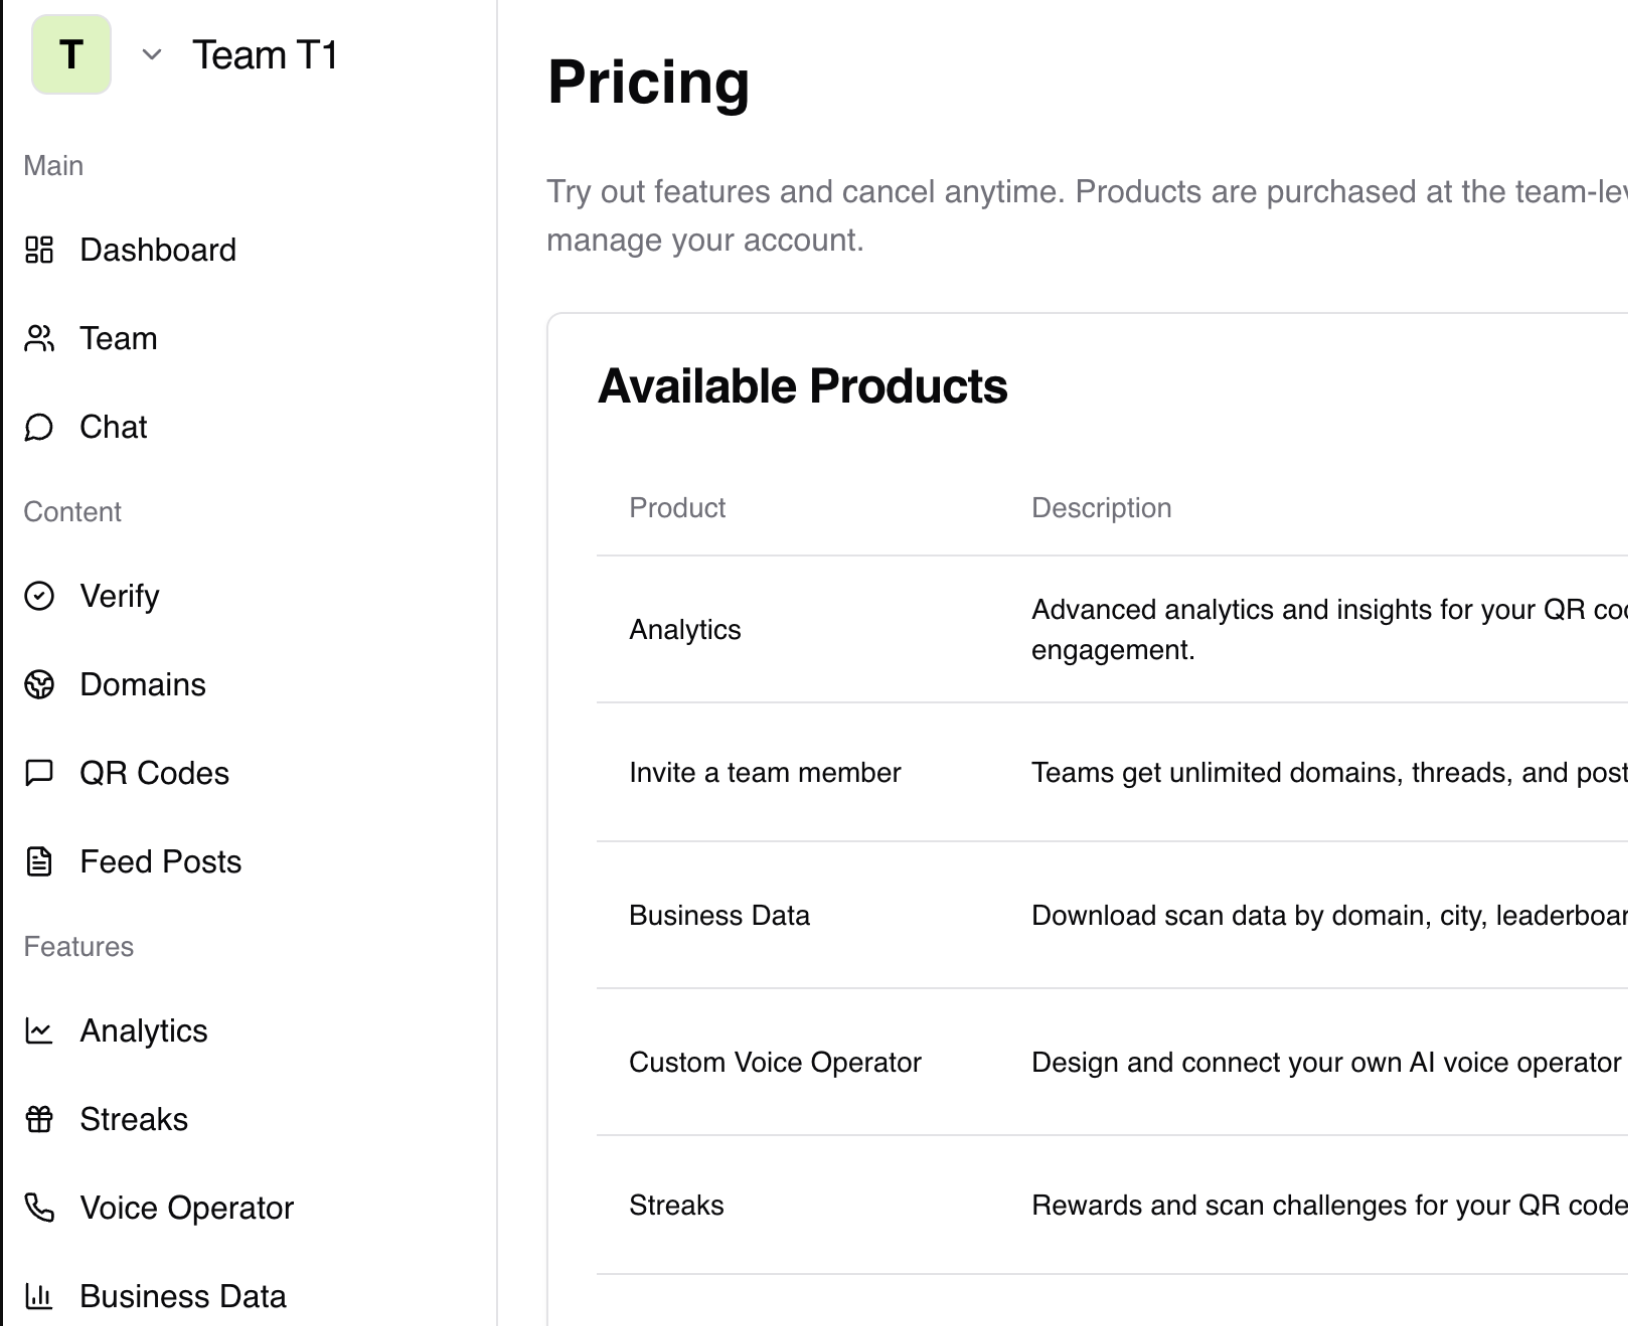Navigate to Feed Posts section

coord(160,862)
